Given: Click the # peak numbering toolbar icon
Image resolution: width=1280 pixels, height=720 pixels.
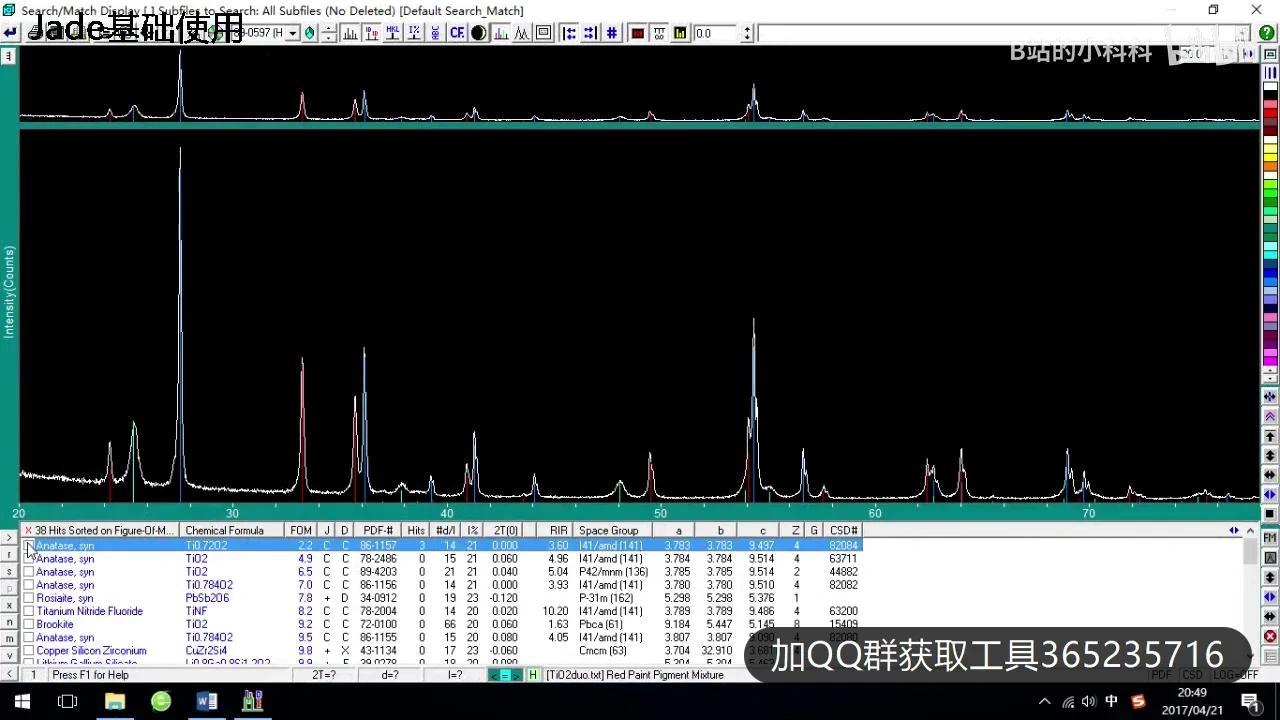Looking at the screenshot, I should (613, 33).
